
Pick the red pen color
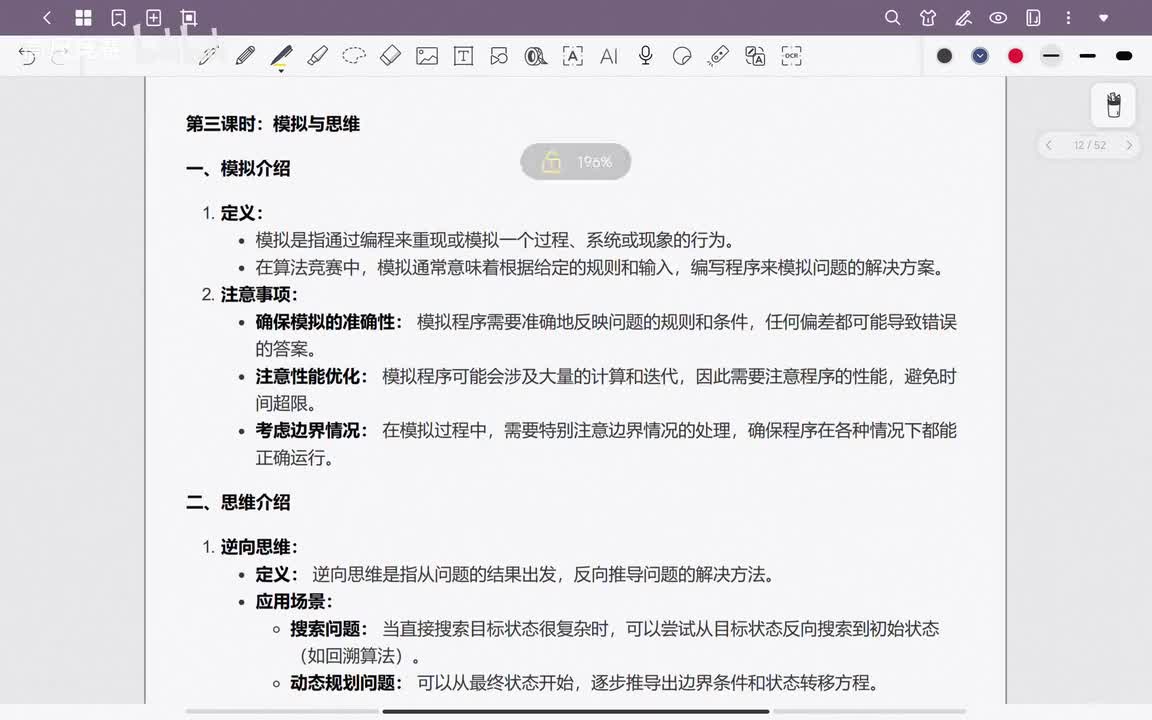click(x=1015, y=56)
